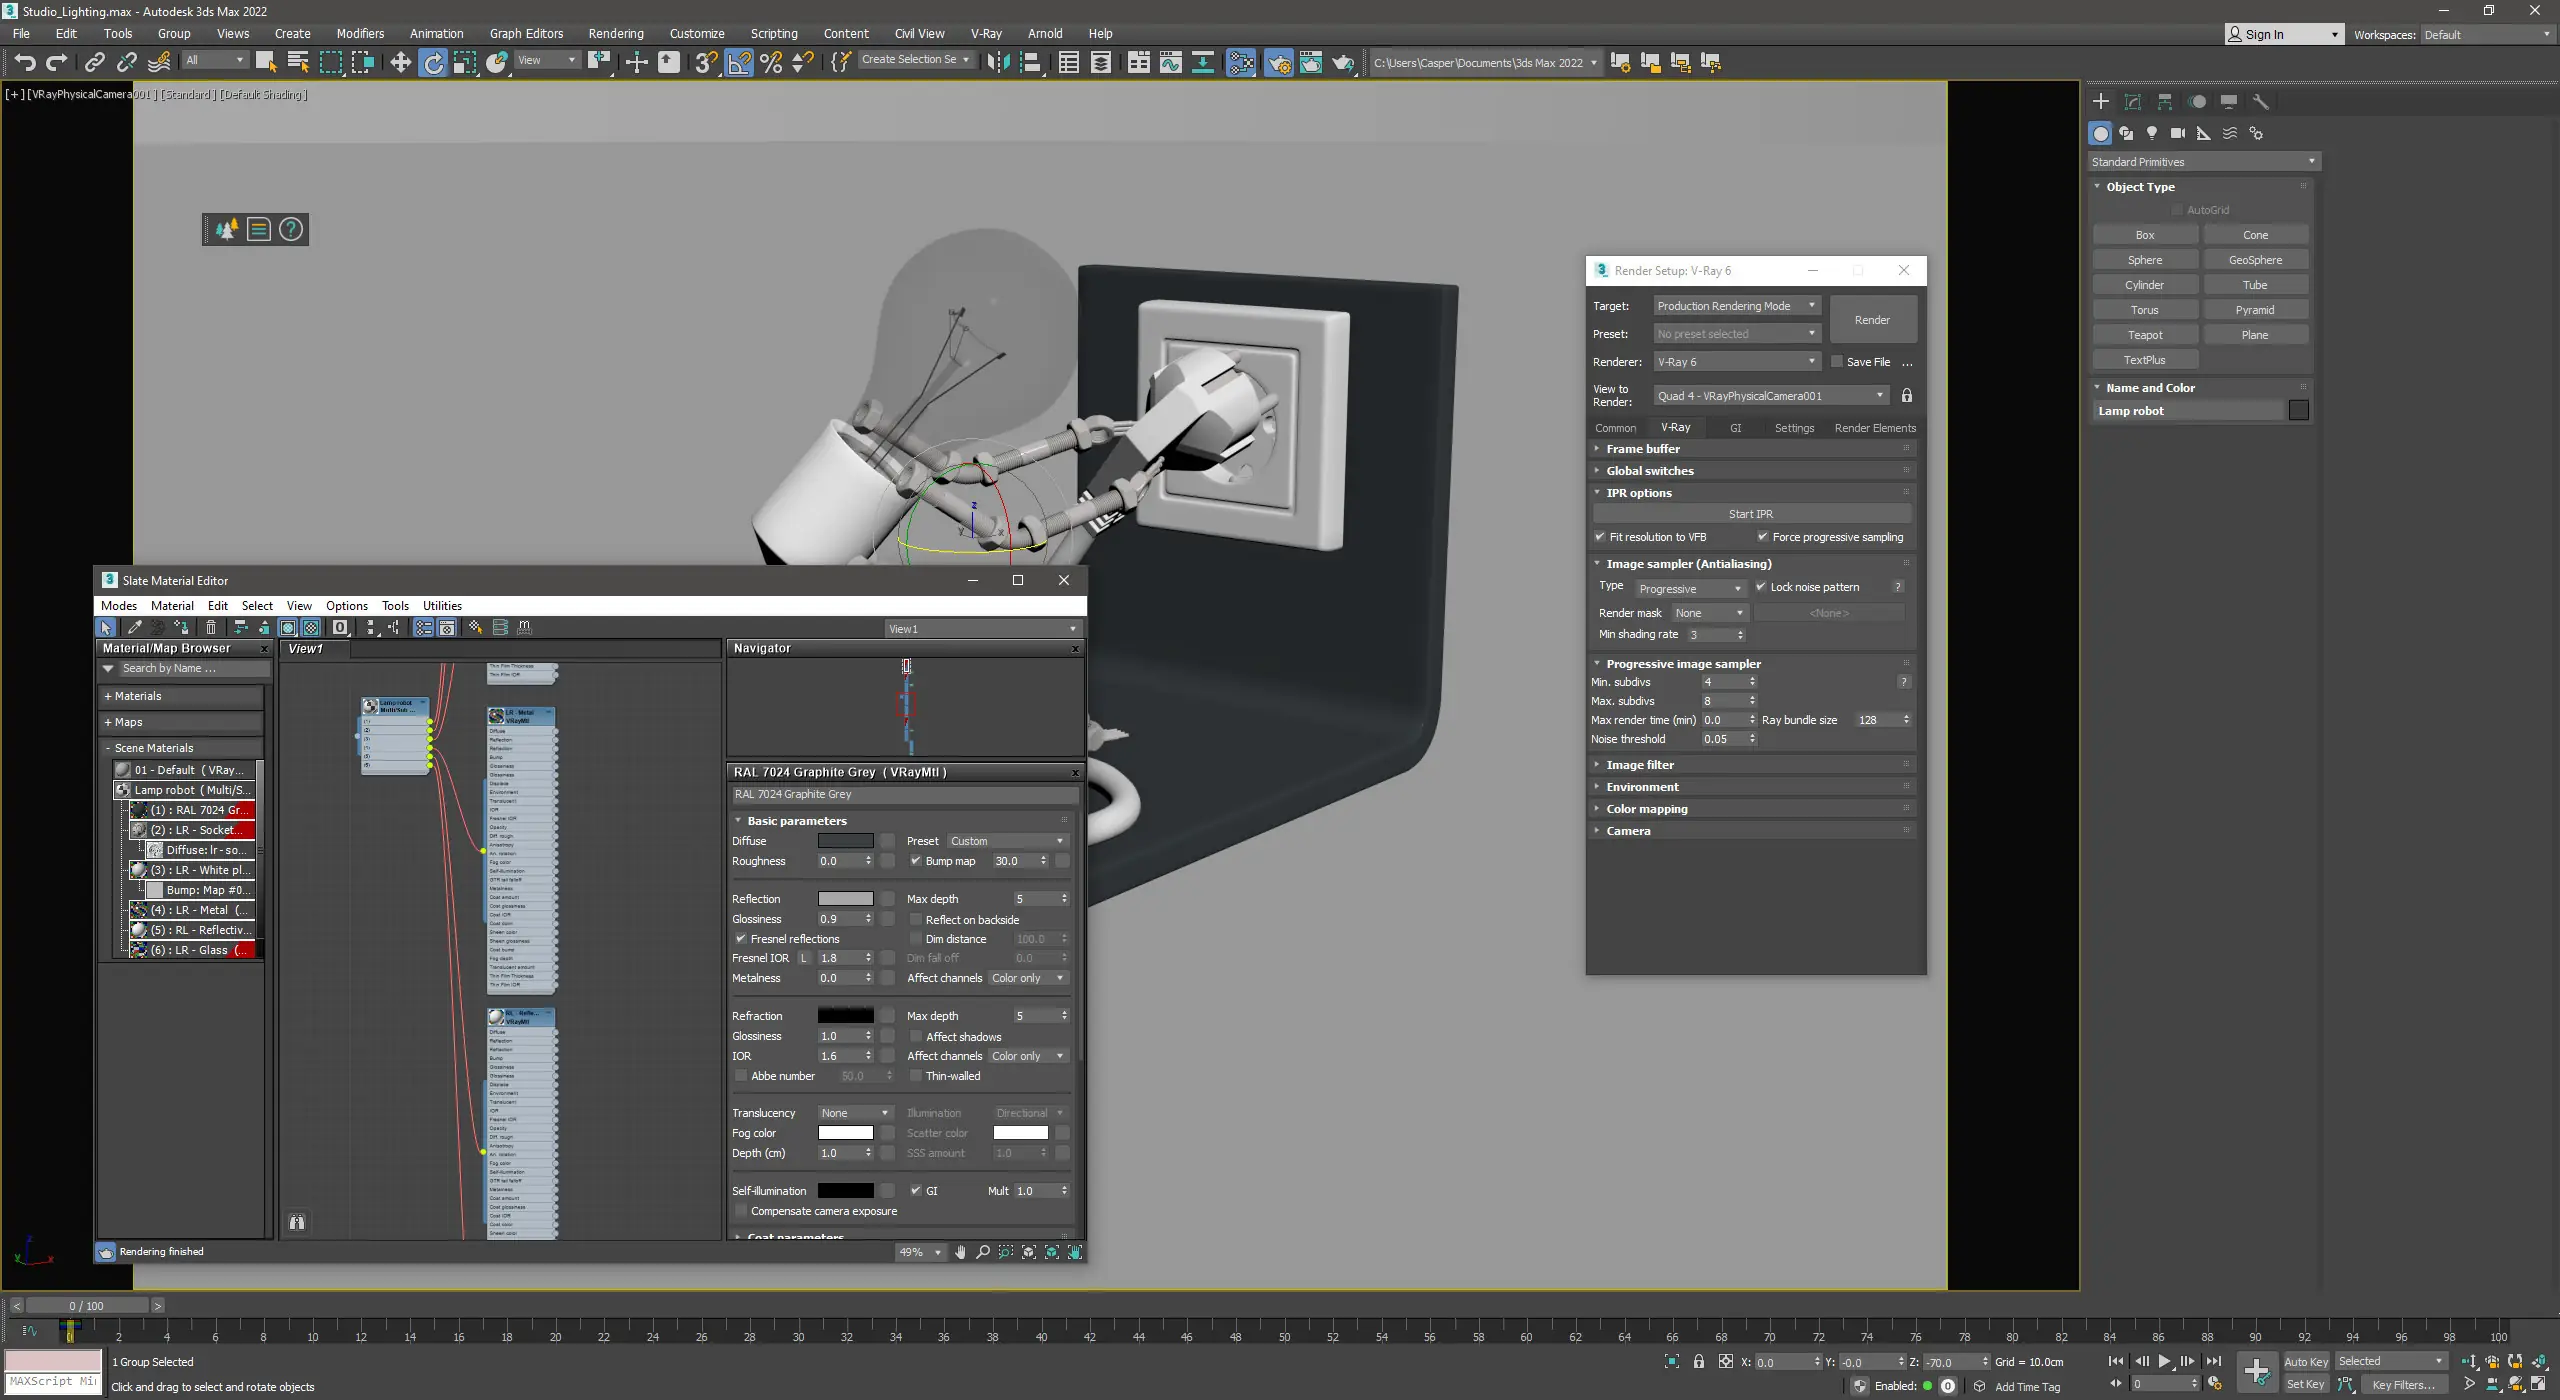Viewport: 2560px width, 1400px height.
Task: Click the Play Animation button
Action: 2164,1361
